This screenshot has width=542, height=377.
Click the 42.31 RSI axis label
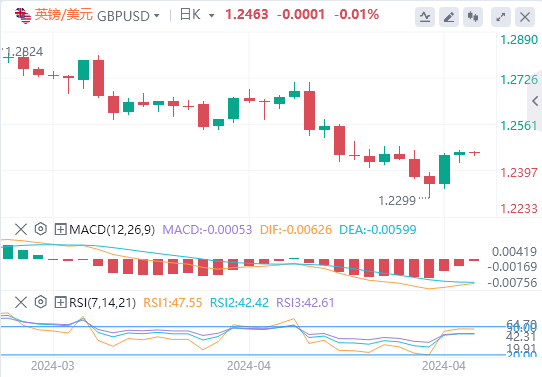point(521,337)
